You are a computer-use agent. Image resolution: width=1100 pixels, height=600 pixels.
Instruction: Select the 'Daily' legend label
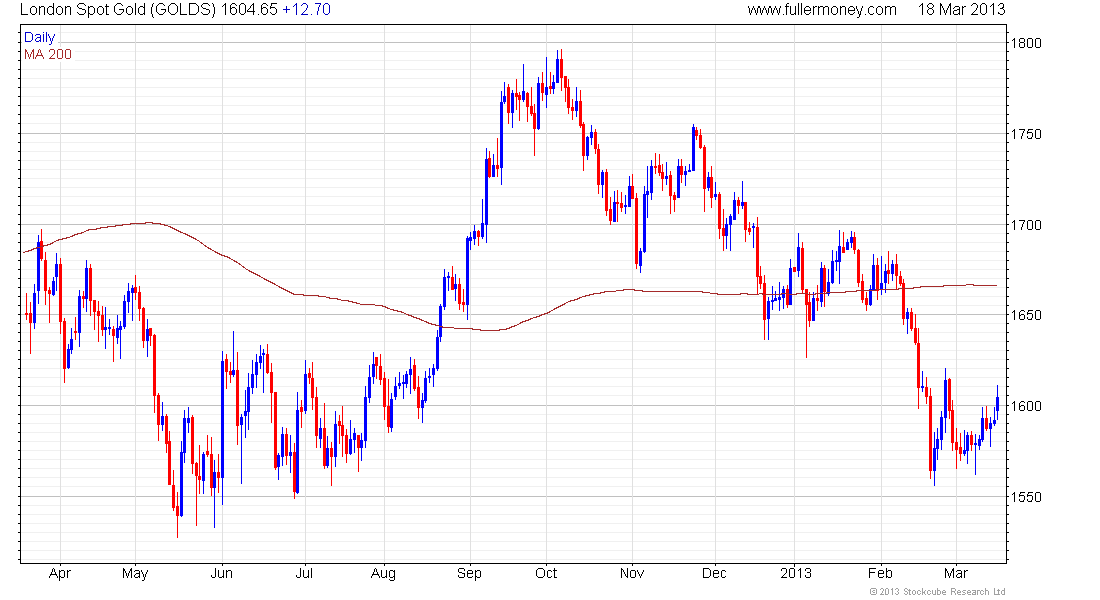[39, 37]
